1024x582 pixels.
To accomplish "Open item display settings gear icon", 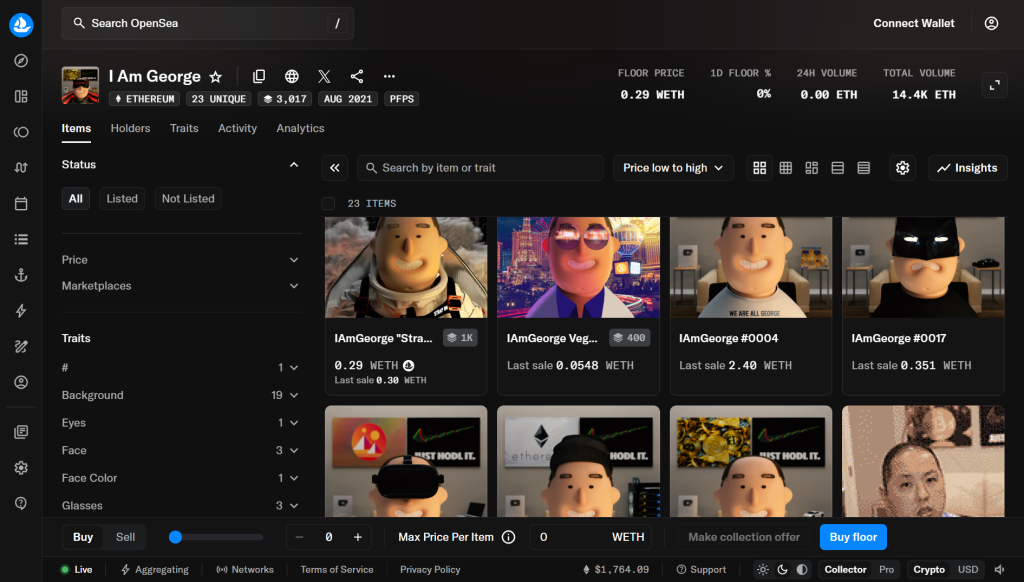I will click(903, 168).
